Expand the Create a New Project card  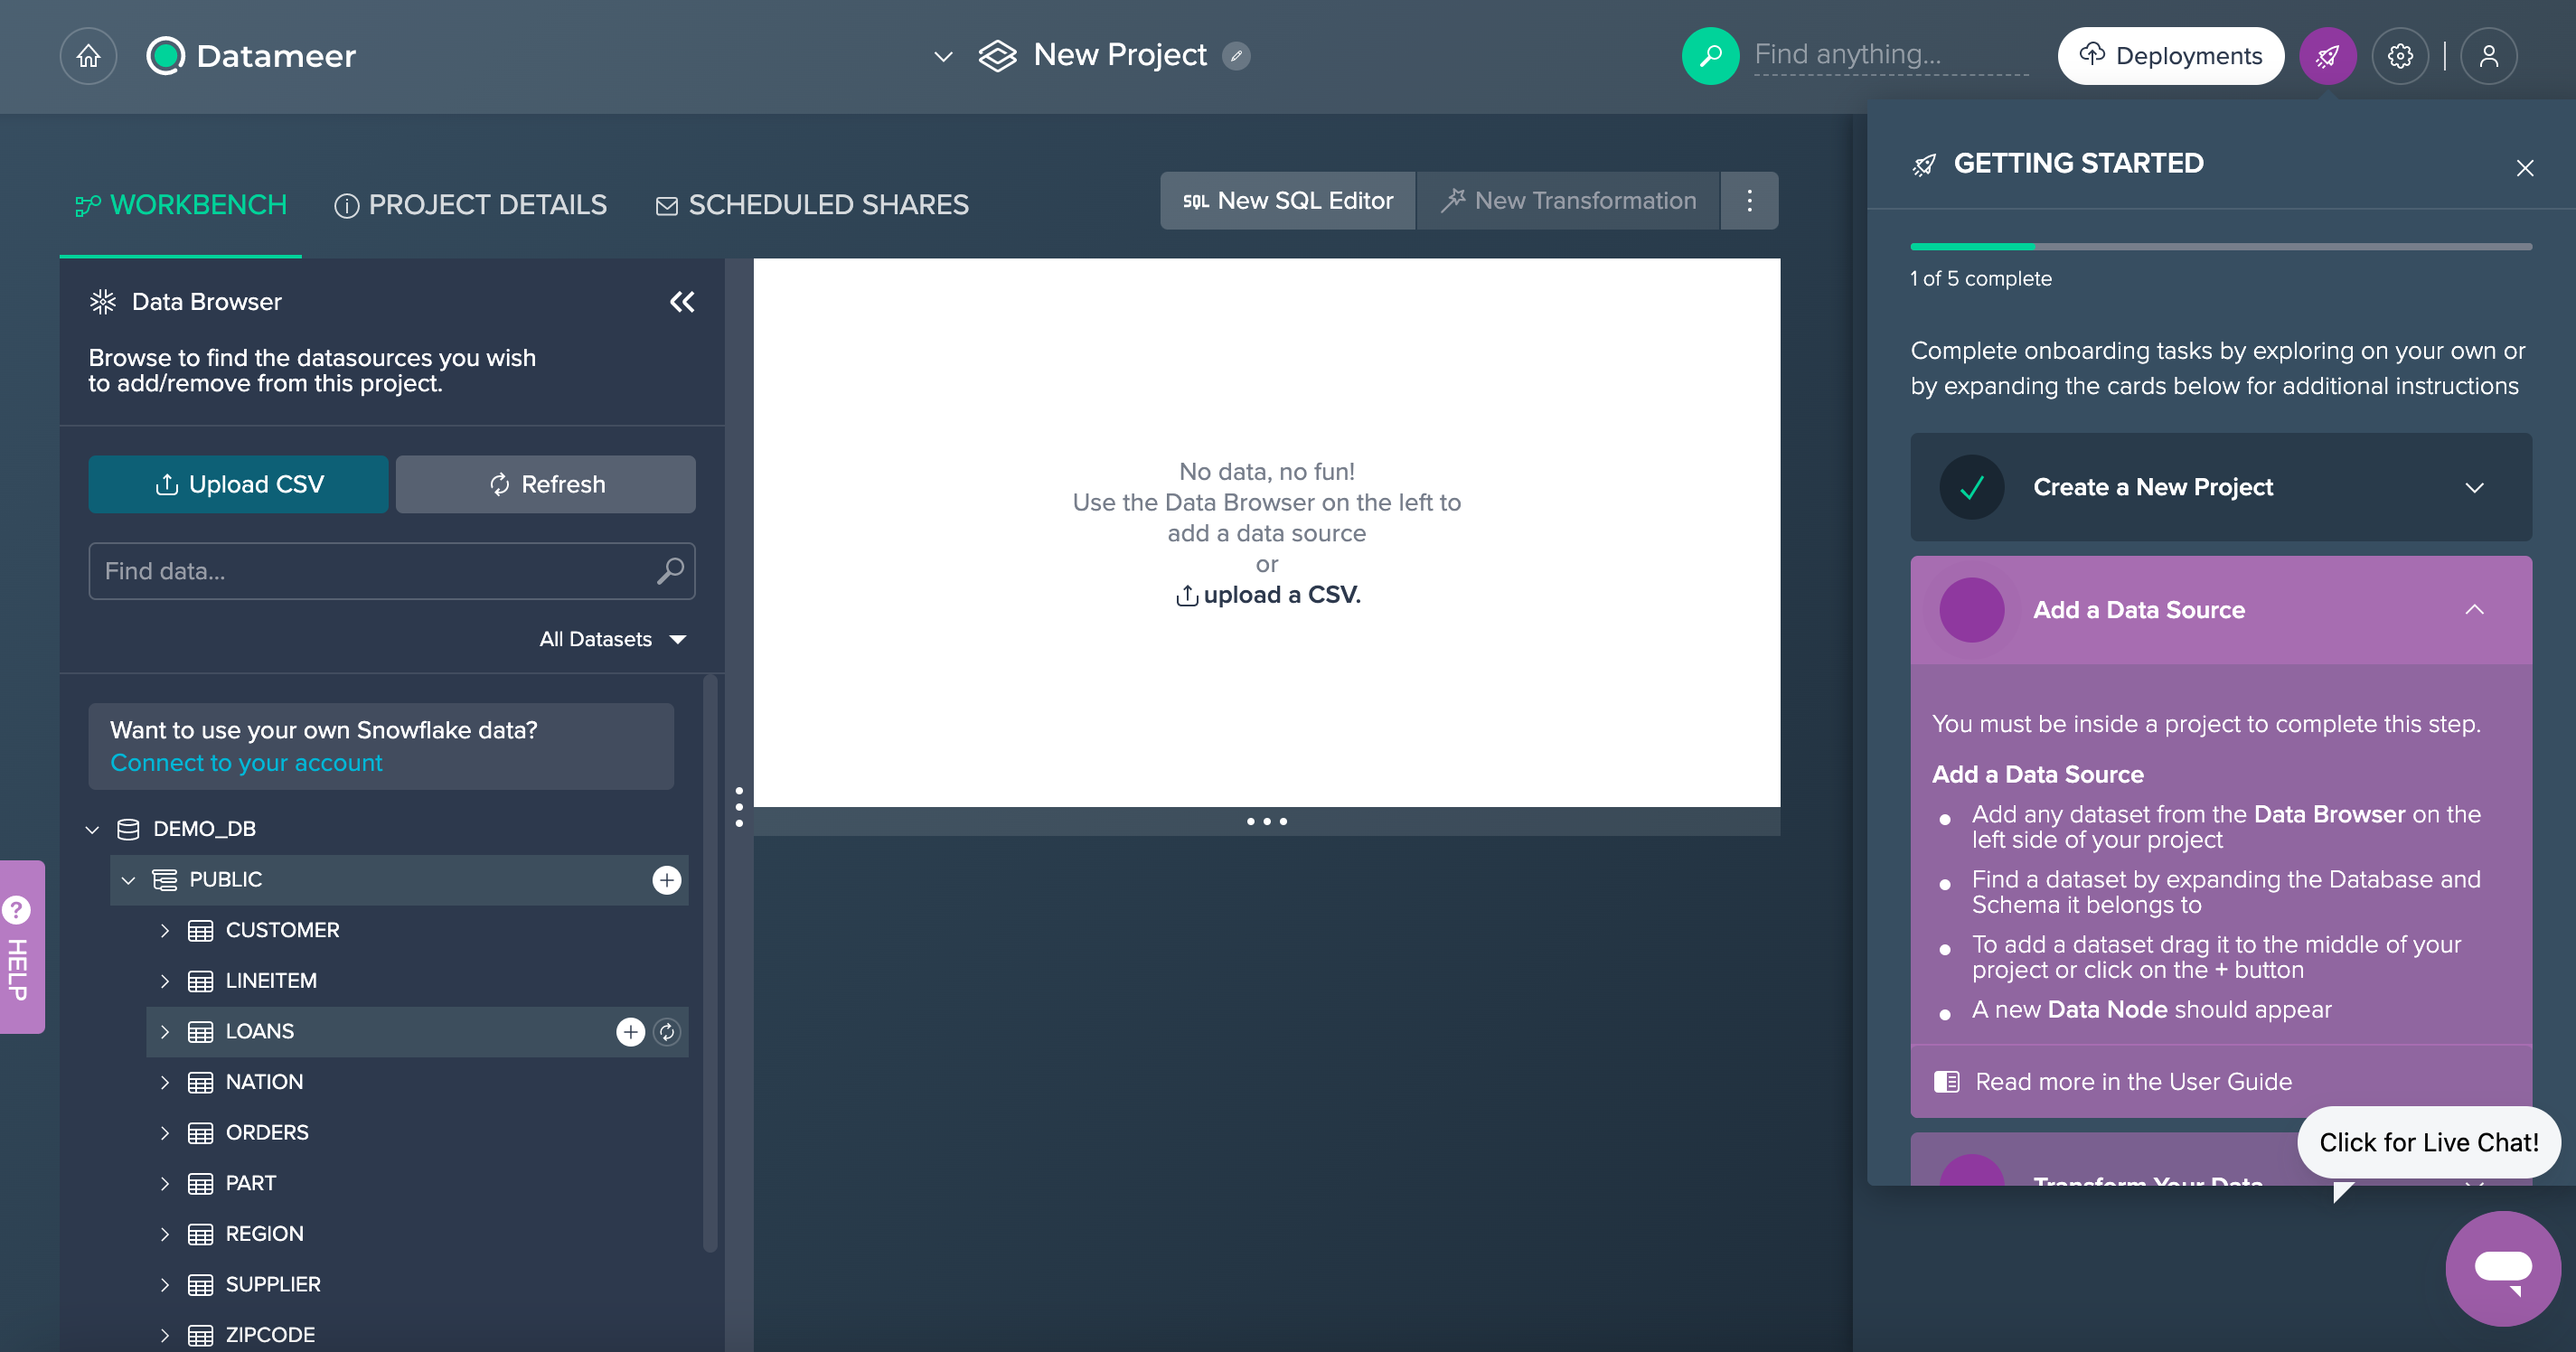(2474, 487)
